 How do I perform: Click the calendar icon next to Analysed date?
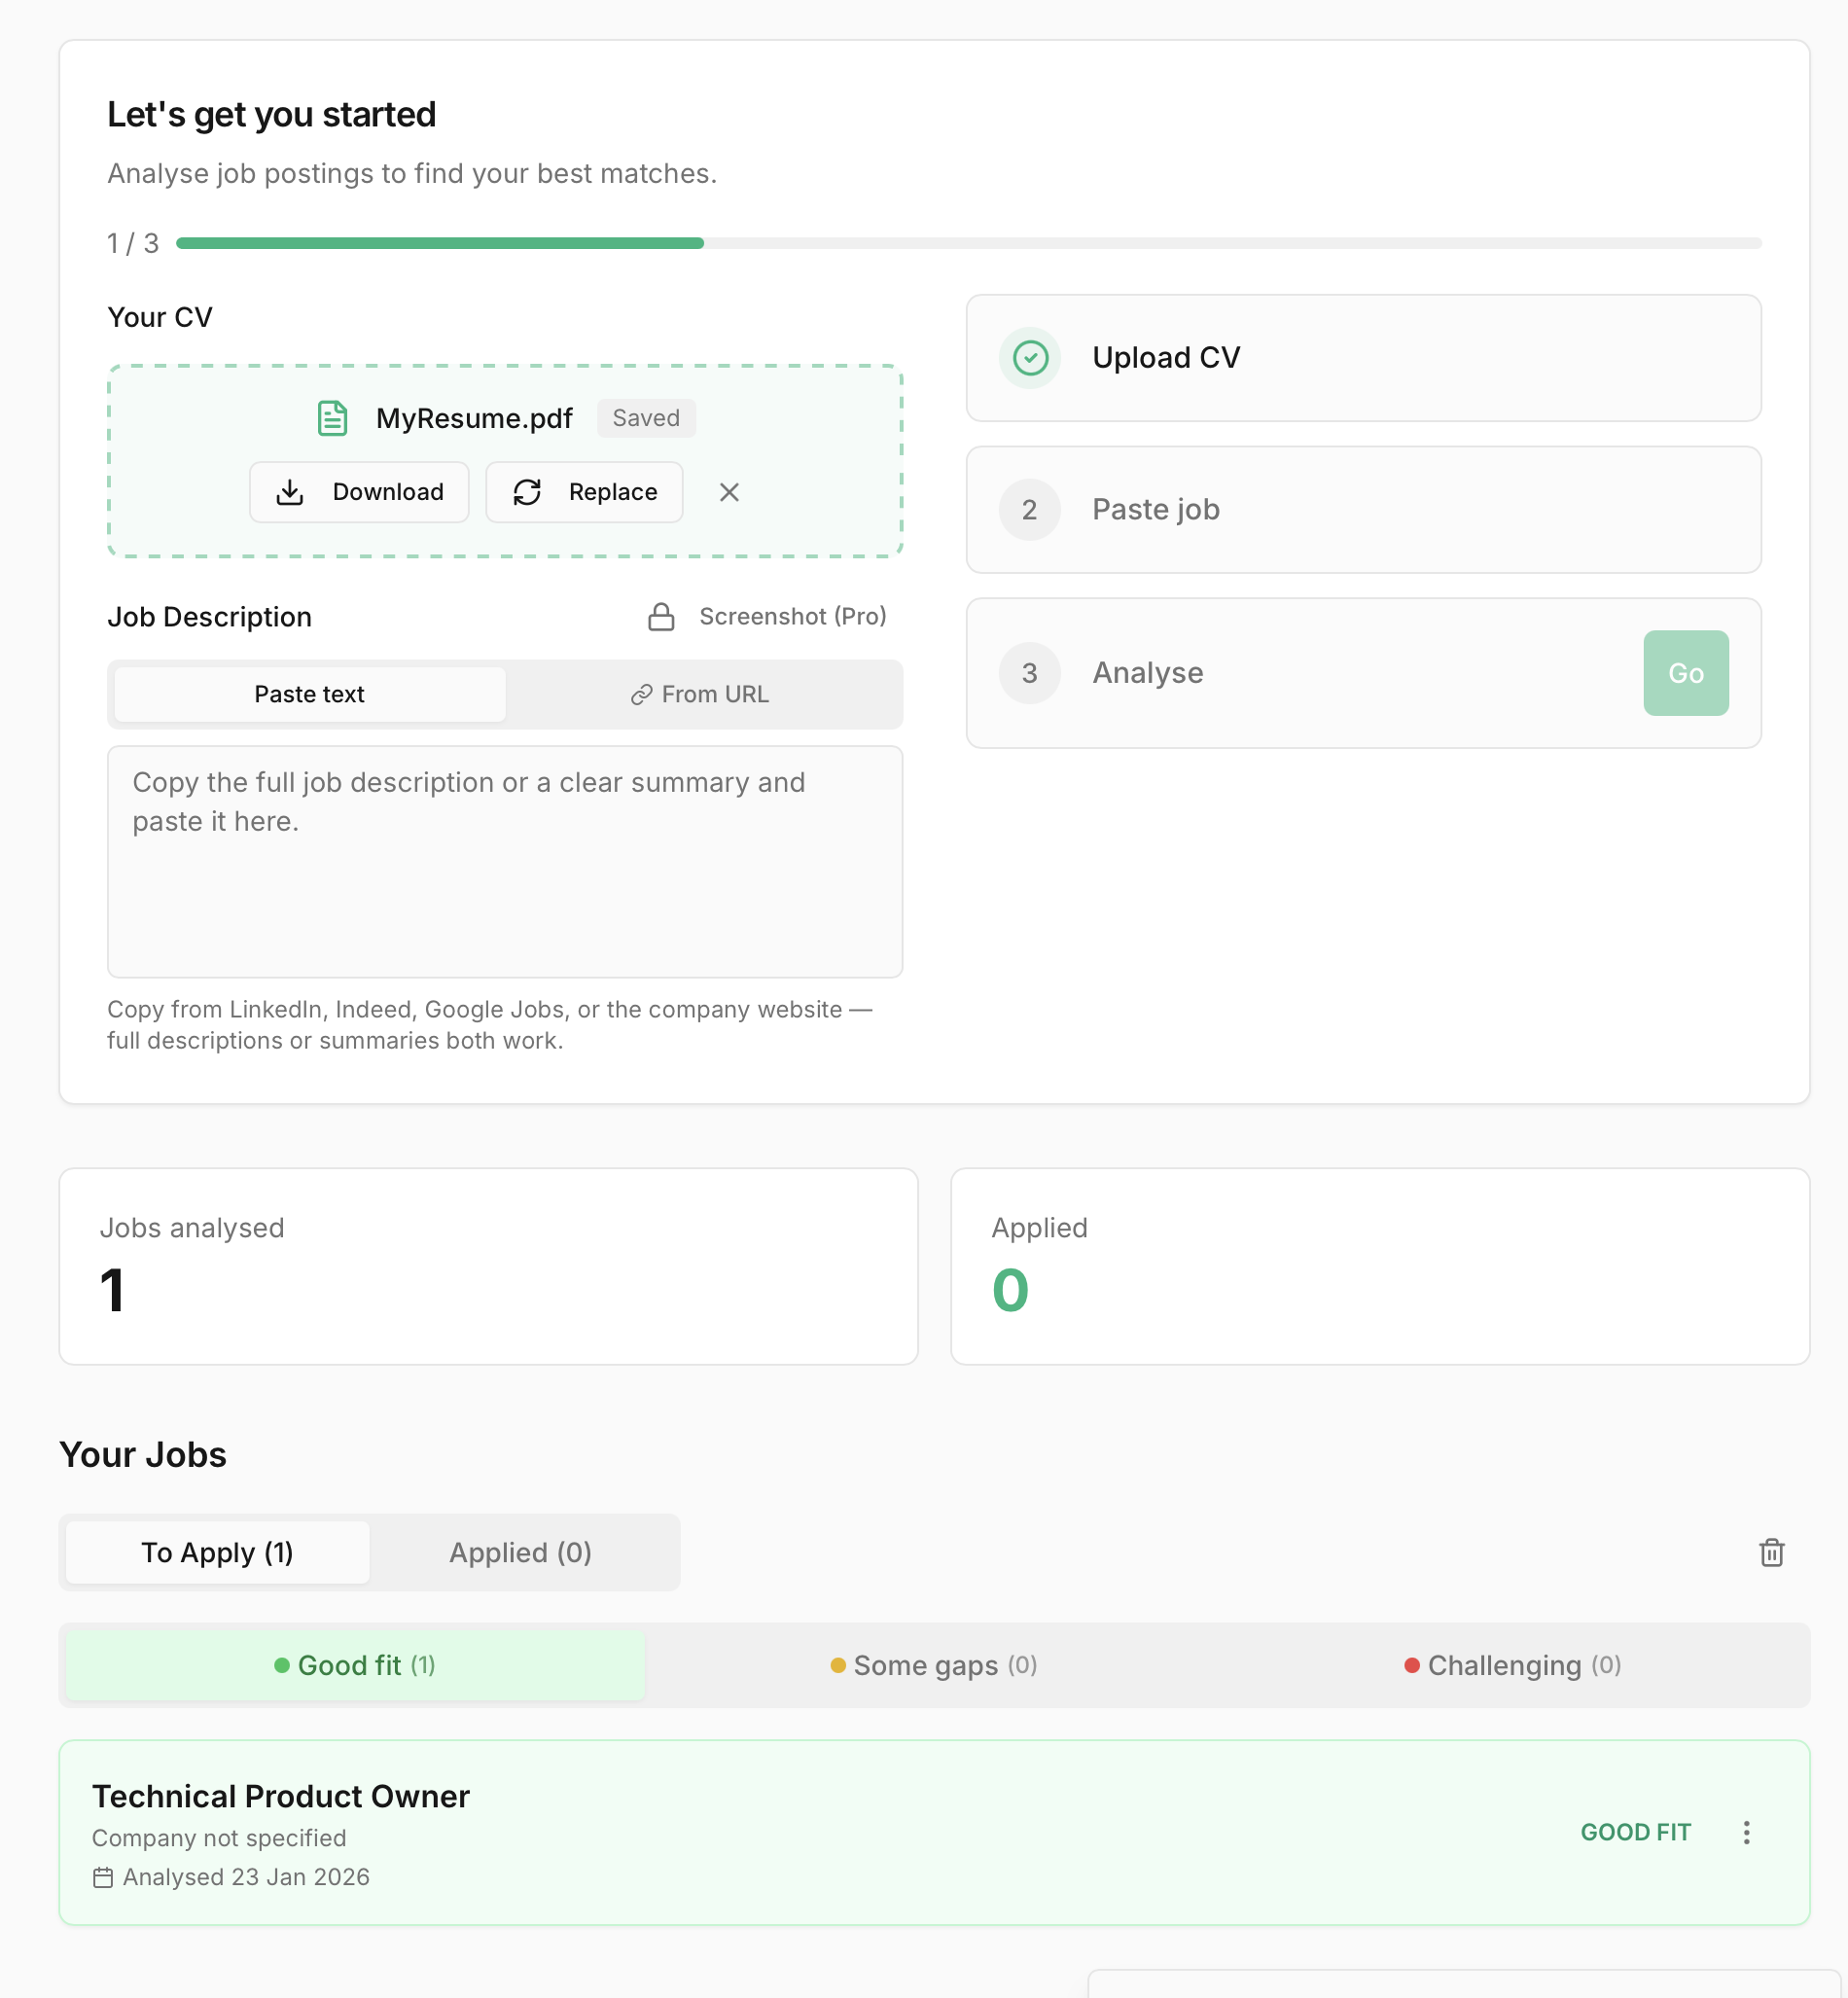click(x=104, y=1877)
